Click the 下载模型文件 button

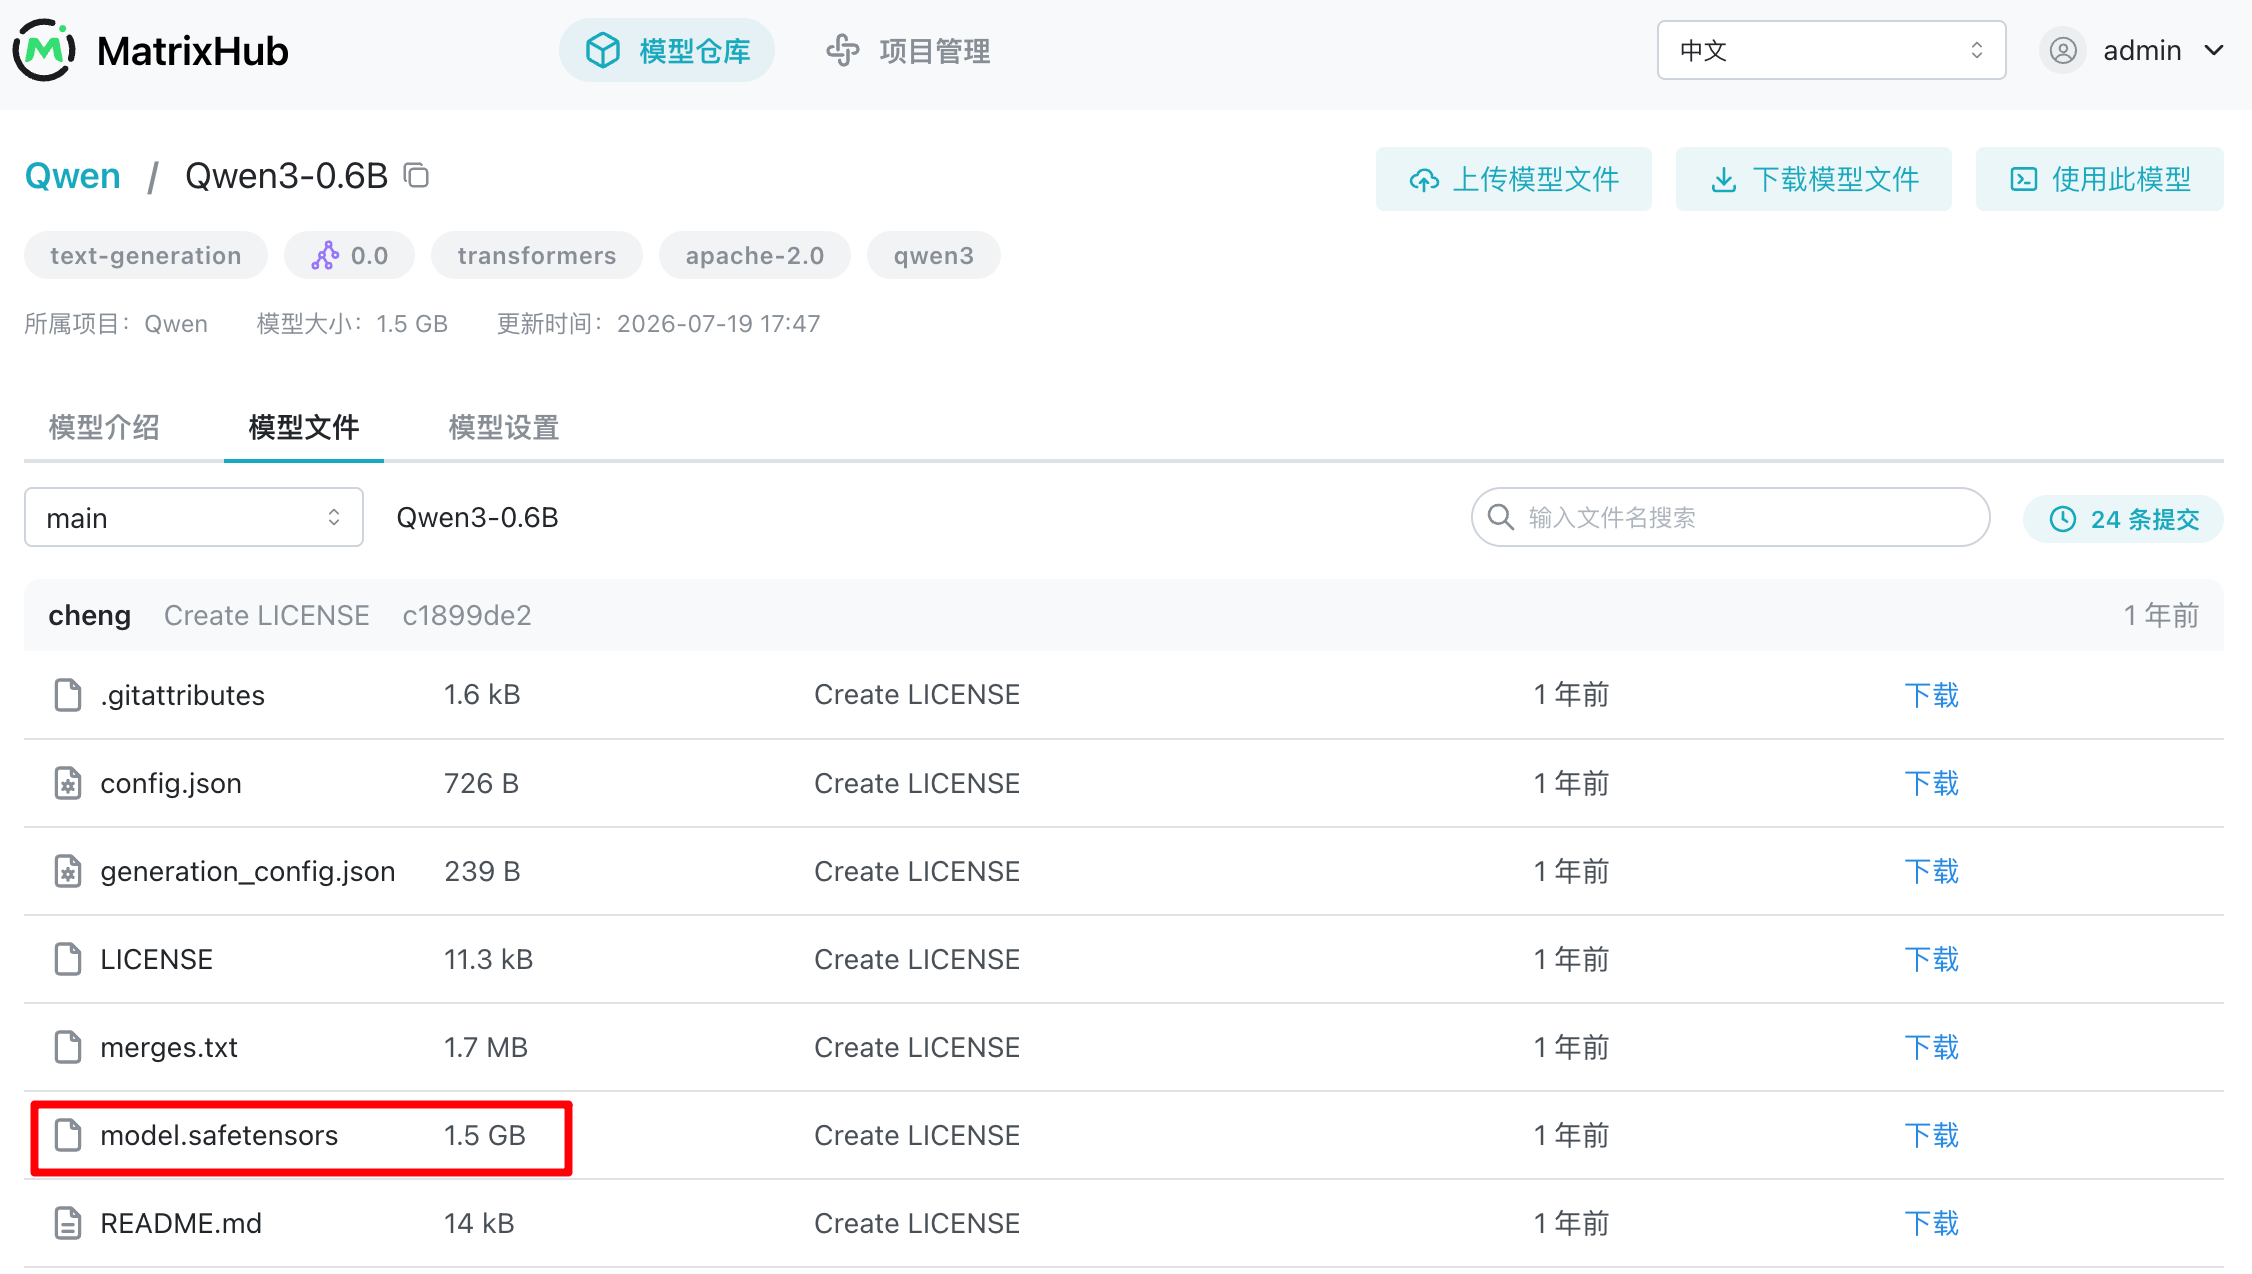pos(1814,179)
